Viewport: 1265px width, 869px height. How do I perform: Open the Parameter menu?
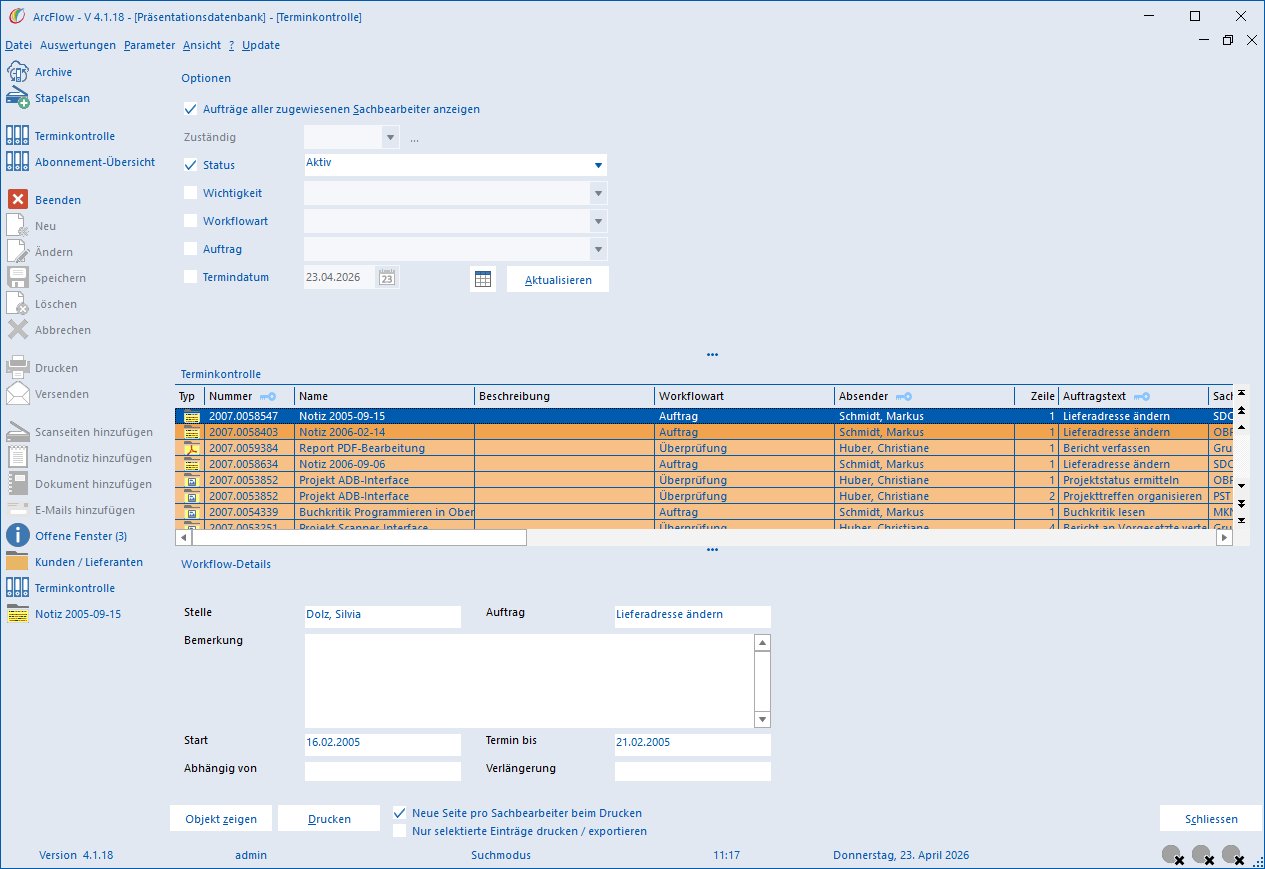coord(150,45)
